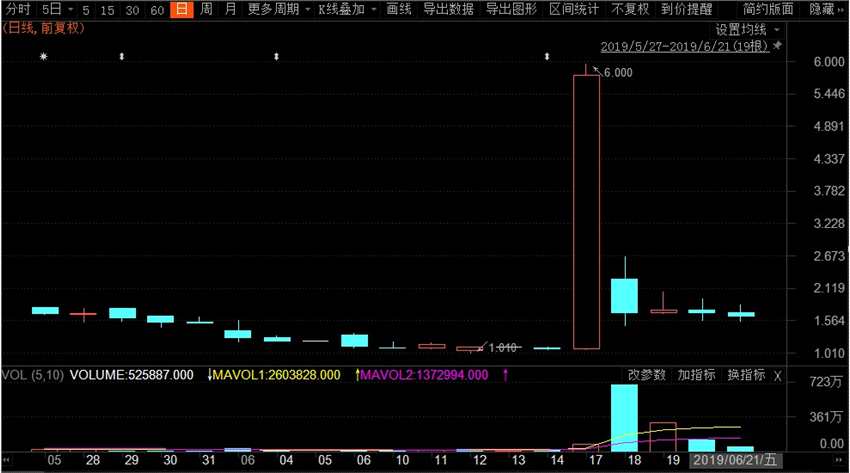Click the event marker above the 04 candle
This screenshot has height=473, width=850.
pyautogui.click(x=276, y=56)
